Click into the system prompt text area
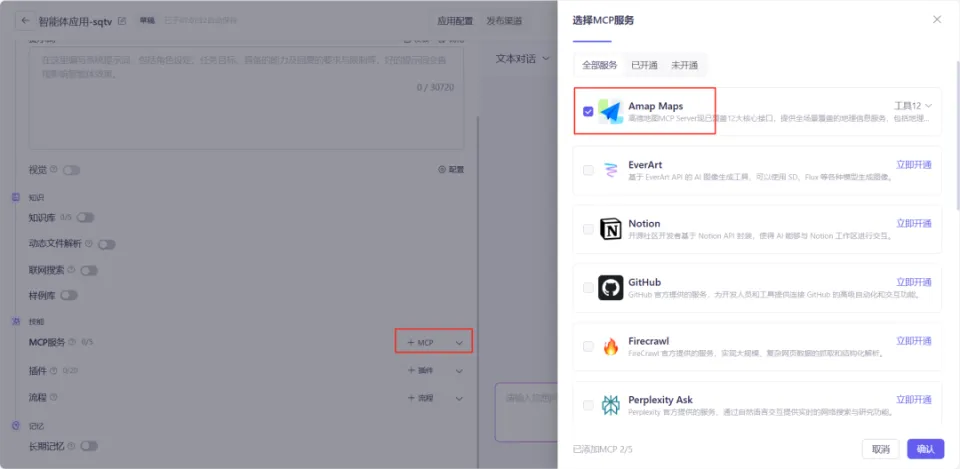The width and height of the screenshot is (960, 469). pyautogui.click(x=246, y=98)
